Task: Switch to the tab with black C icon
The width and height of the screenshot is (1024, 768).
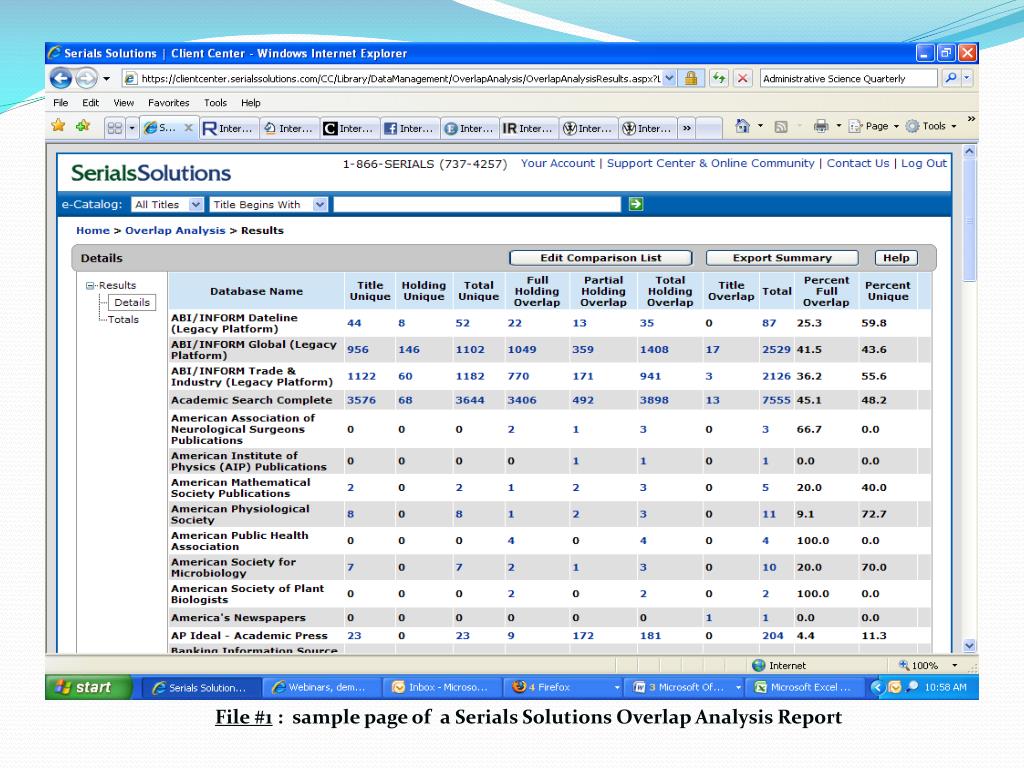Action: pos(349,129)
